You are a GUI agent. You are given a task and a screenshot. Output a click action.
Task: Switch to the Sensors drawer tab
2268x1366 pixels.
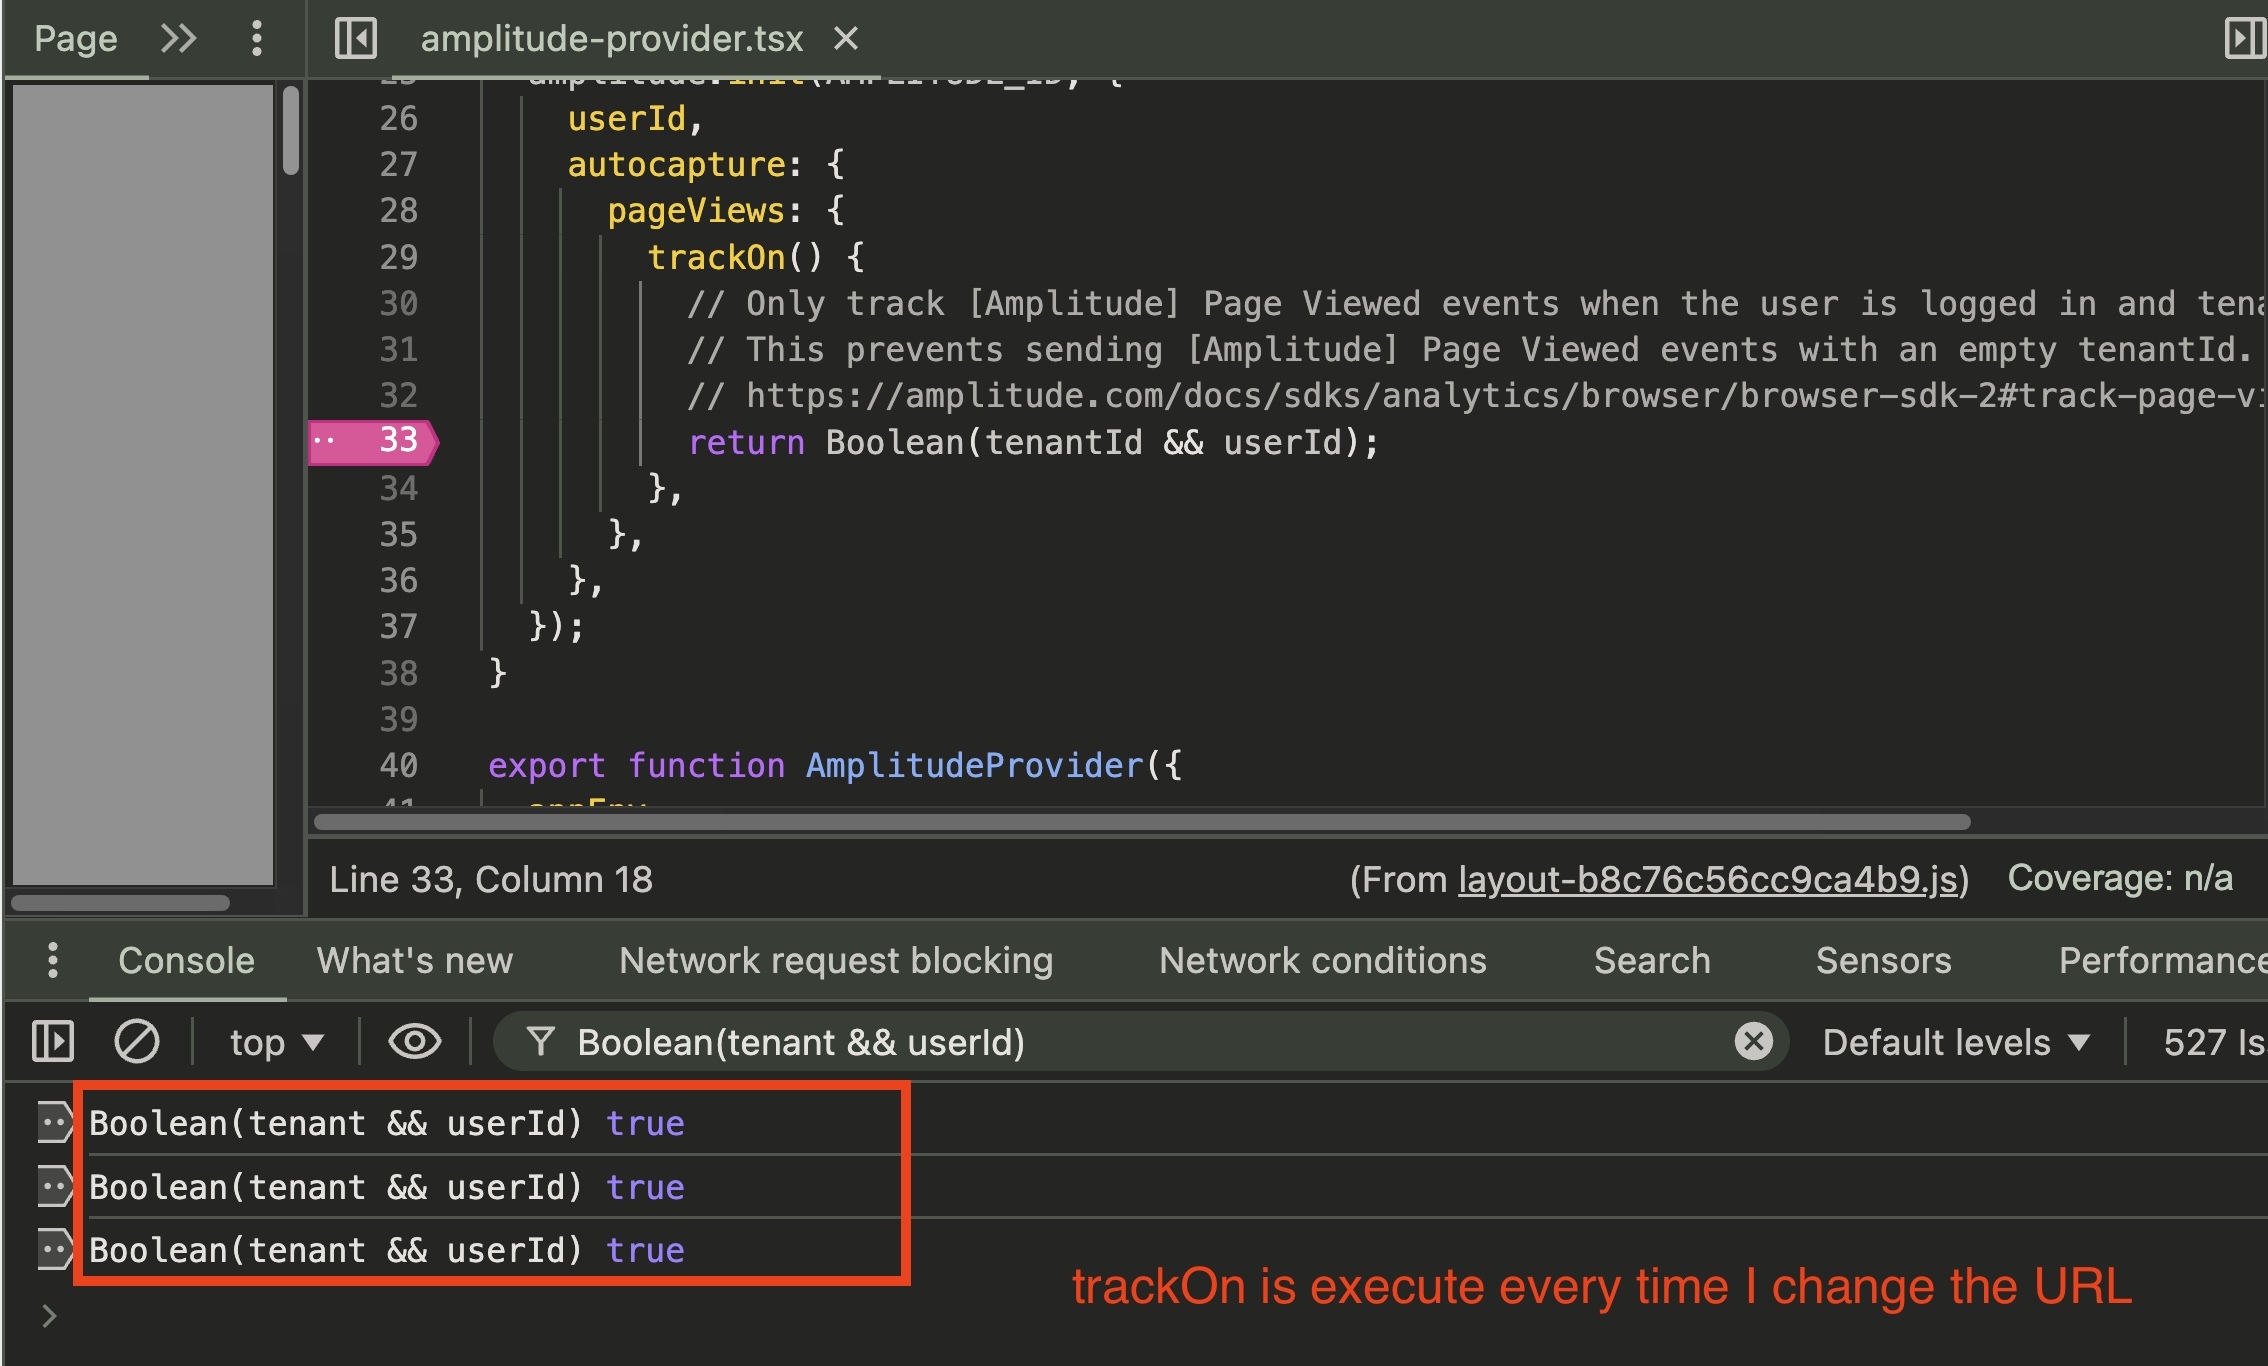tap(1882, 960)
